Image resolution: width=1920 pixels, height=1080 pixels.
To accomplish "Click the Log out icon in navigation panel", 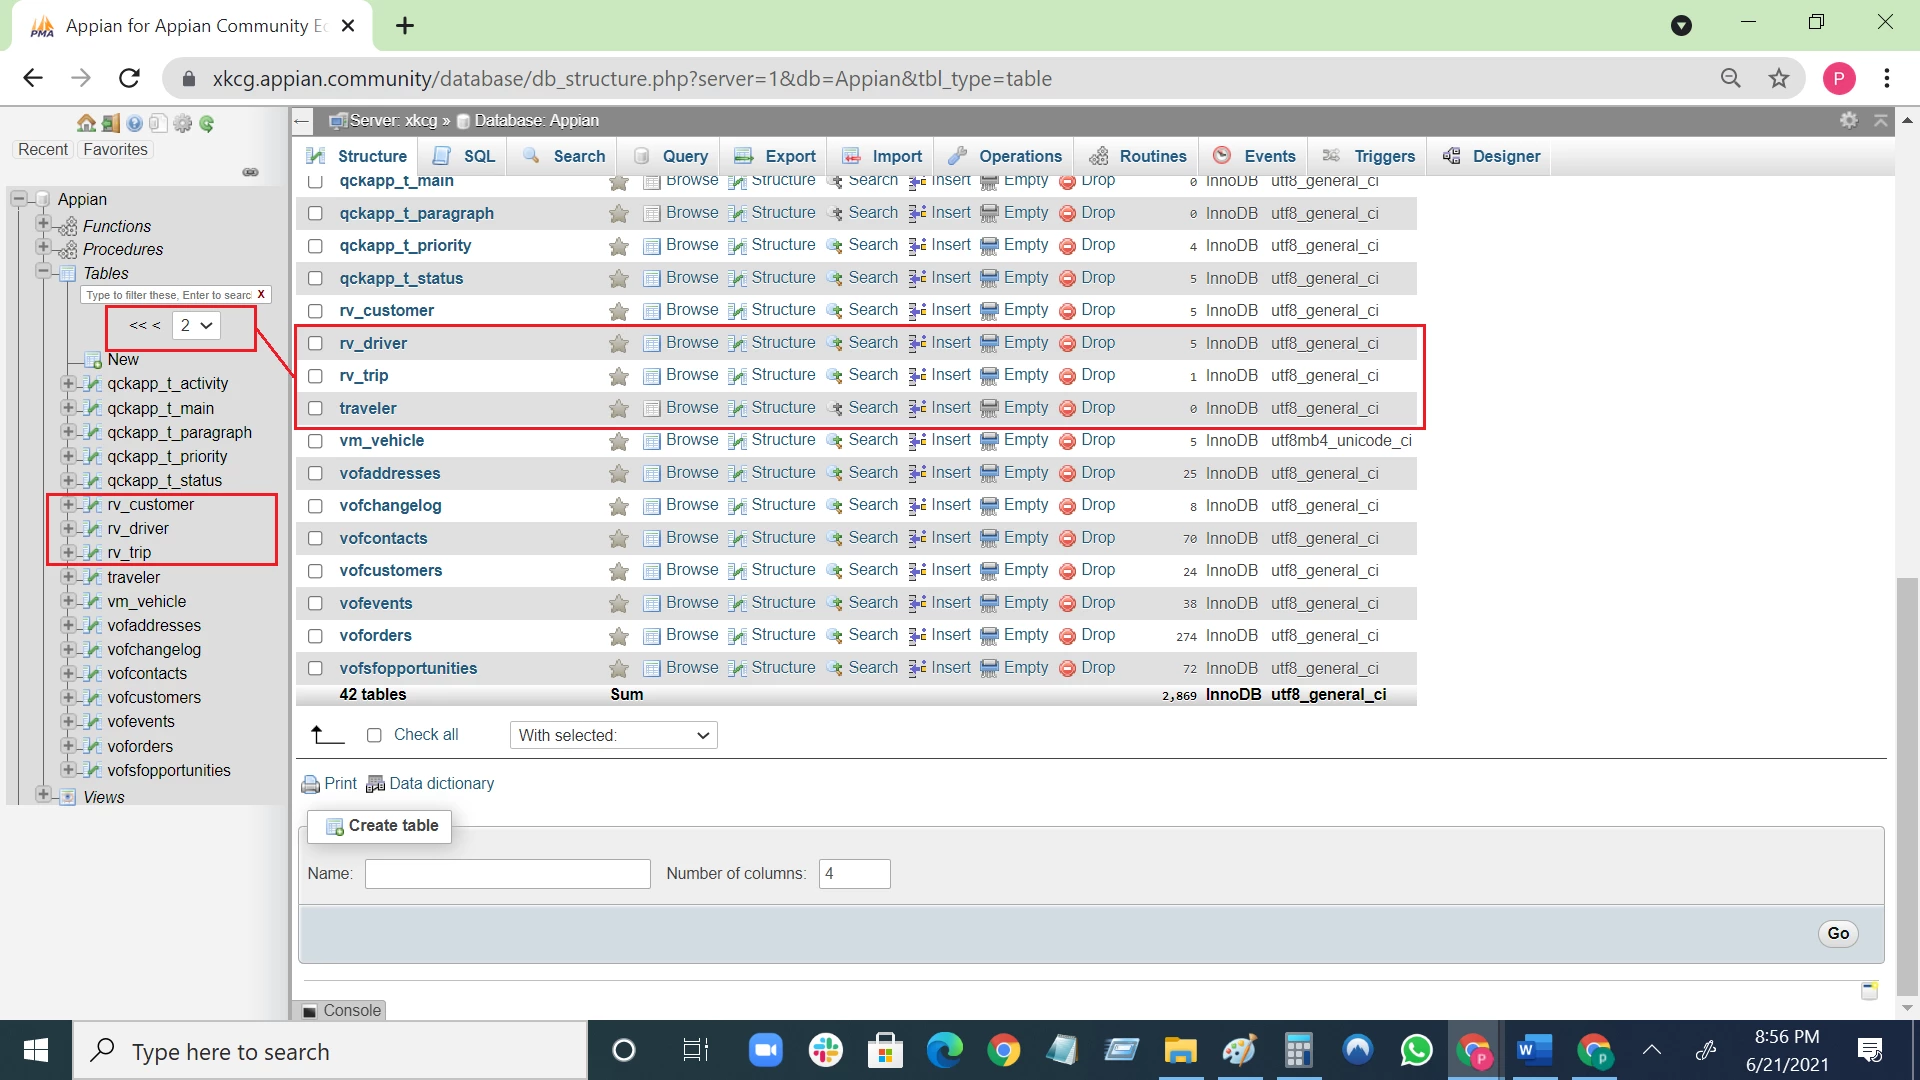I will click(111, 124).
